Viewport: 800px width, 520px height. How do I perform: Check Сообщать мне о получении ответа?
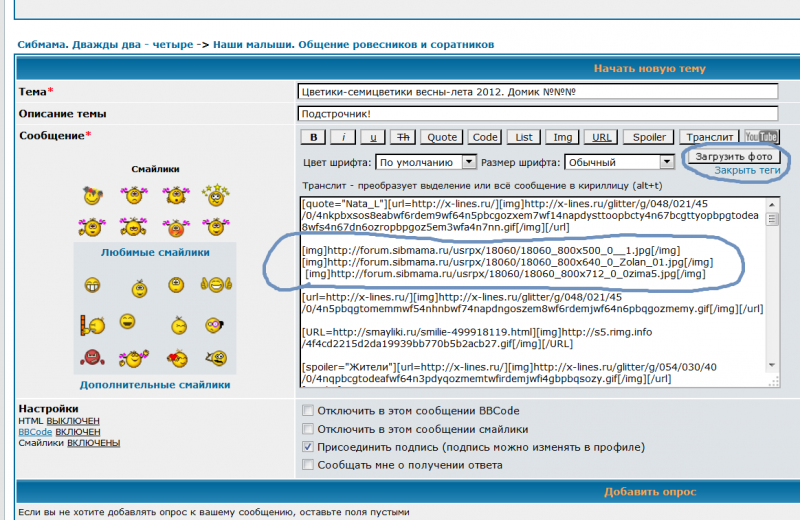(308, 465)
